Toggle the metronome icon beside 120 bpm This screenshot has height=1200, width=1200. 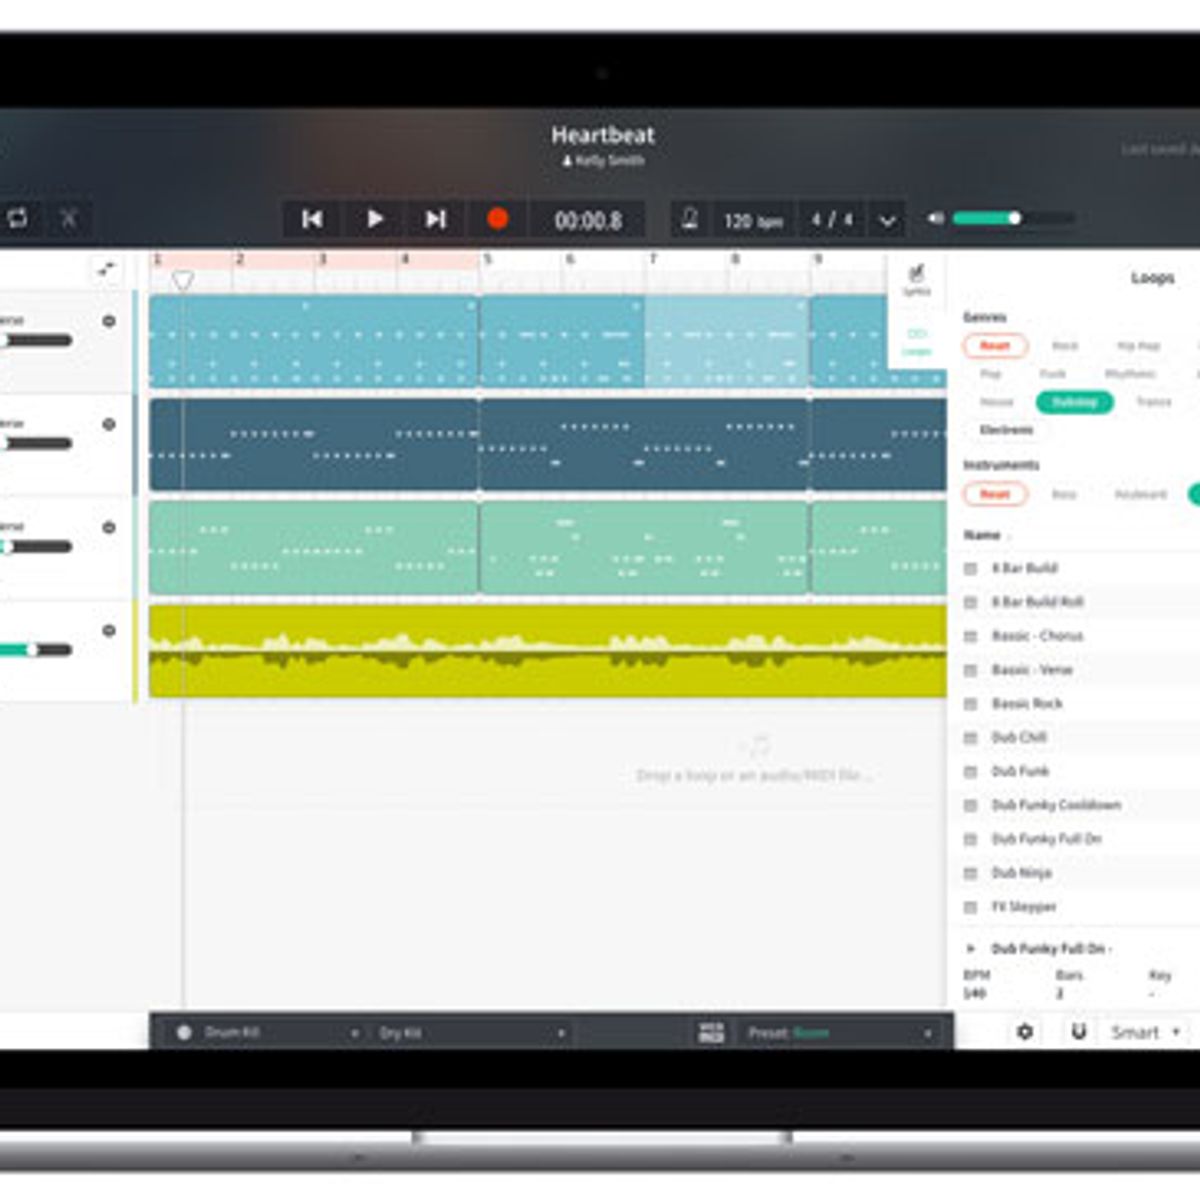(689, 219)
